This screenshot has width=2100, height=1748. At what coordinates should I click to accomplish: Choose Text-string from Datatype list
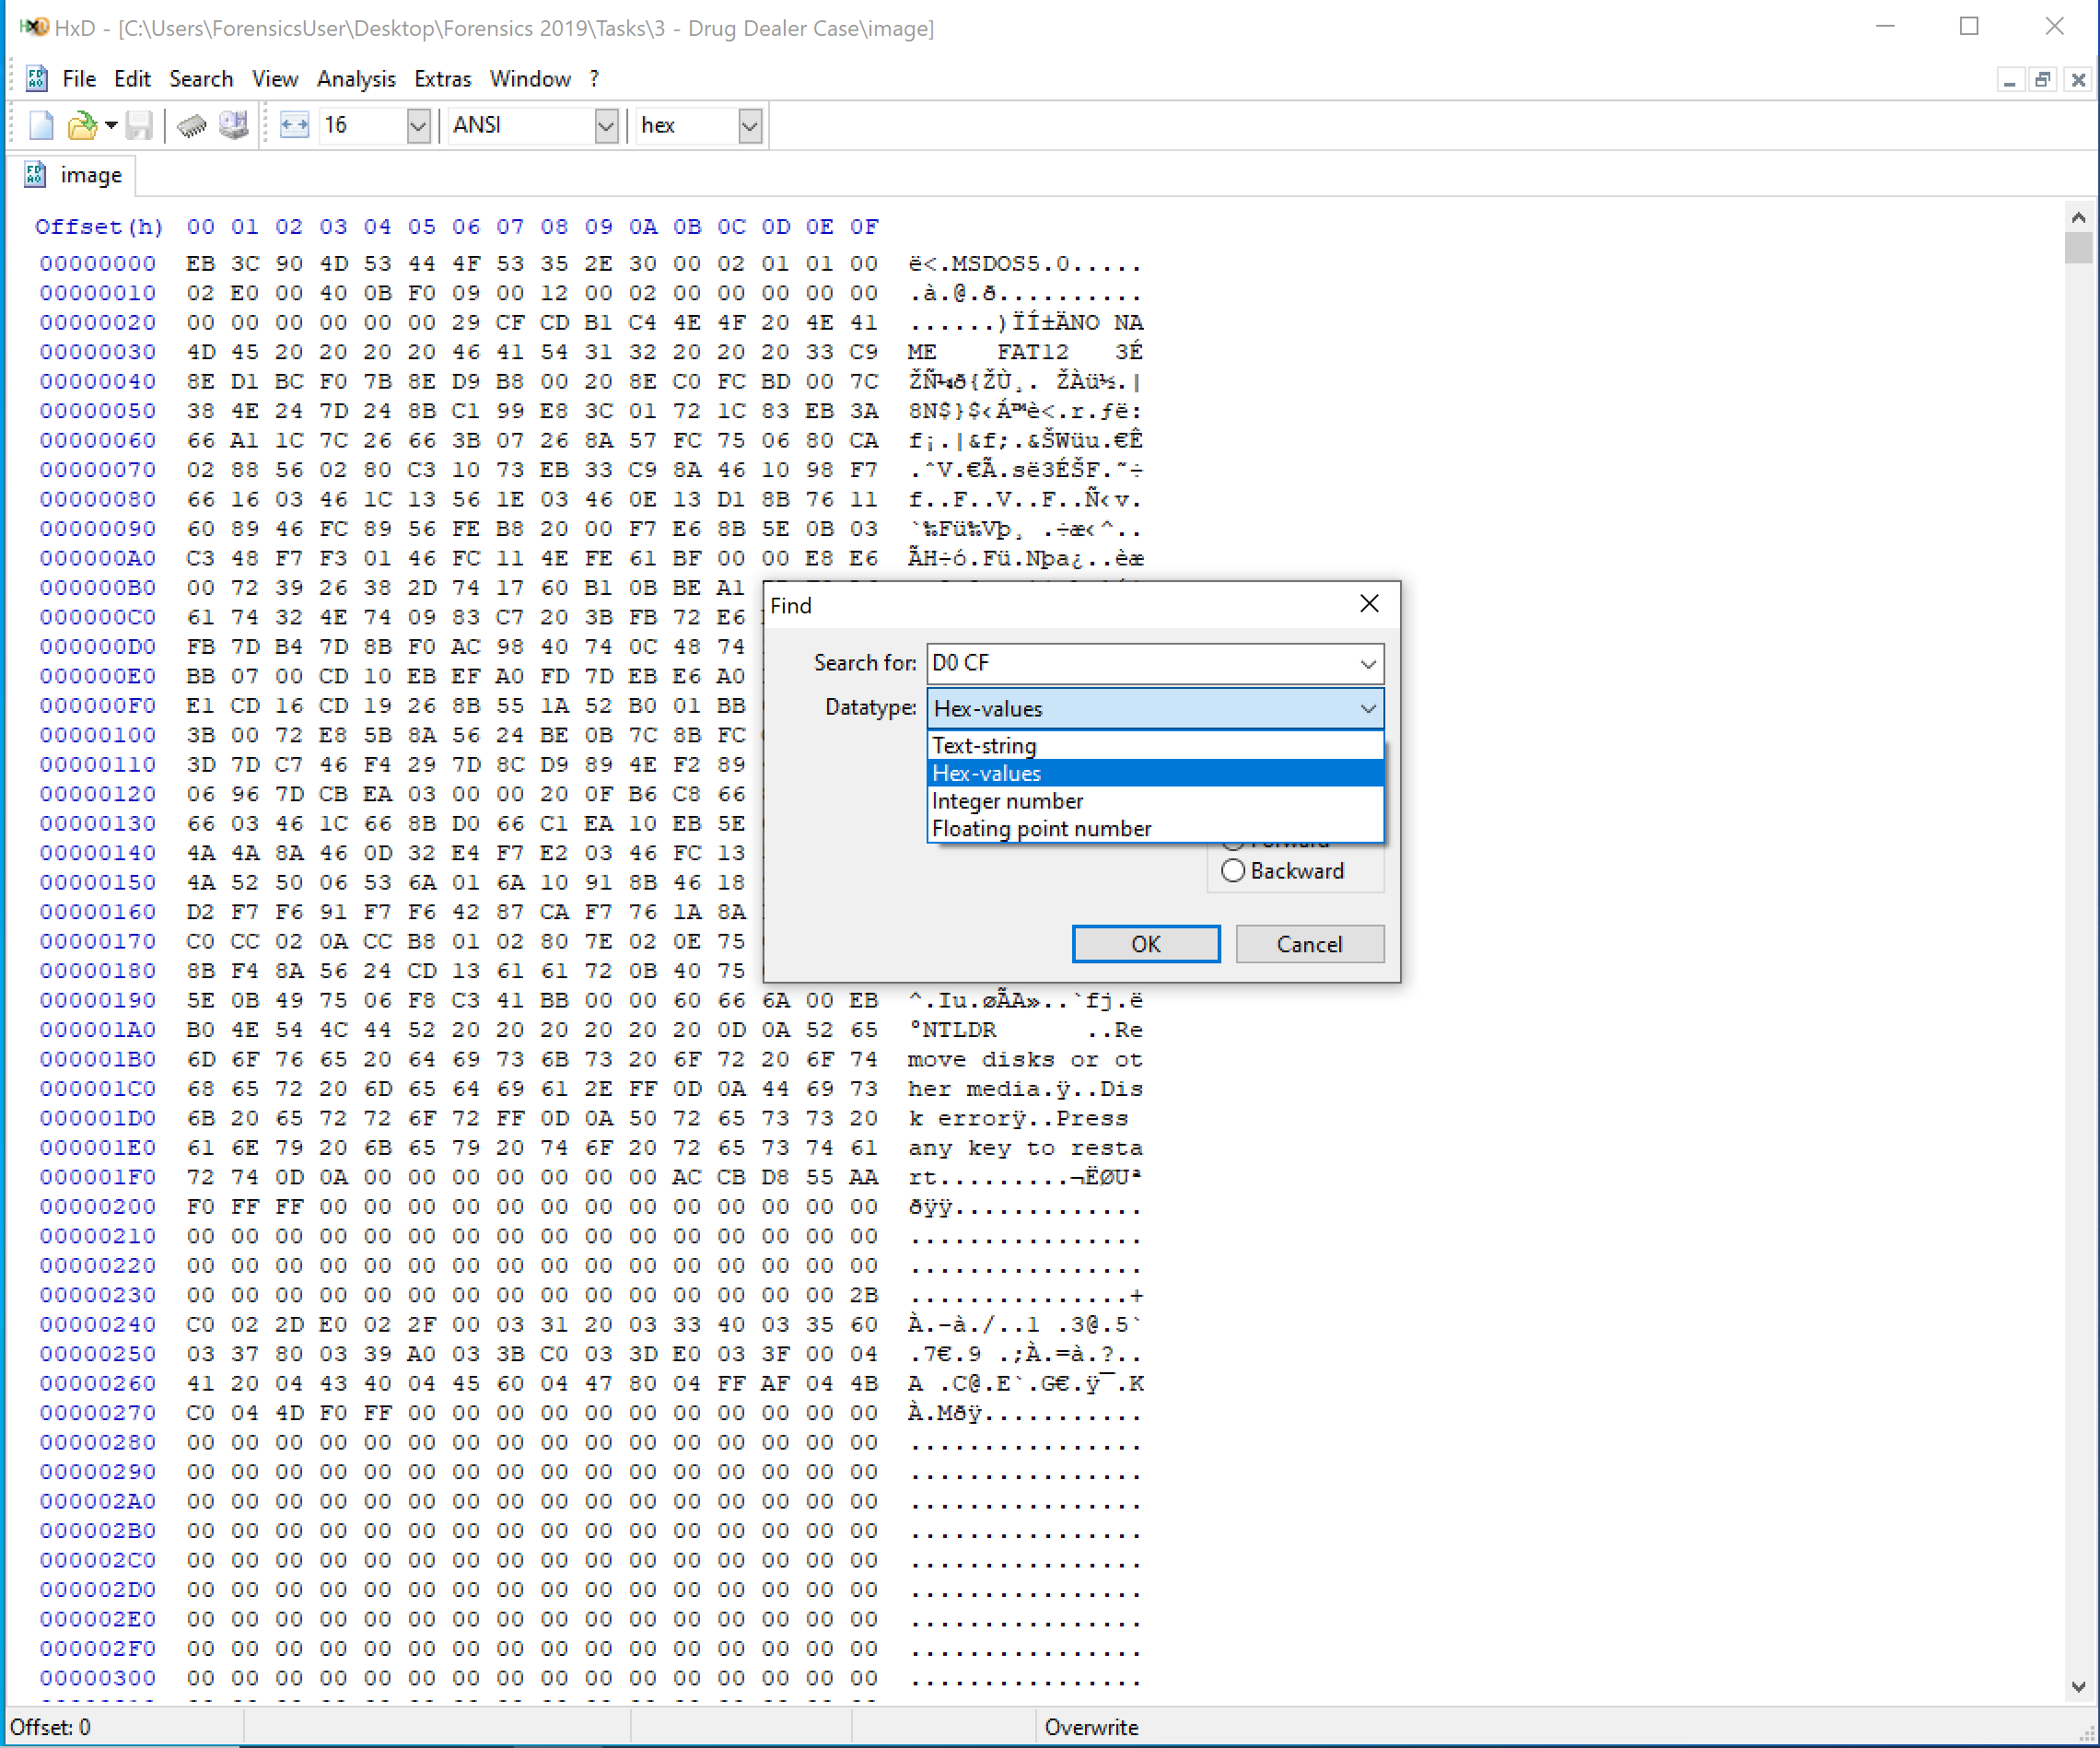[x=1155, y=745]
